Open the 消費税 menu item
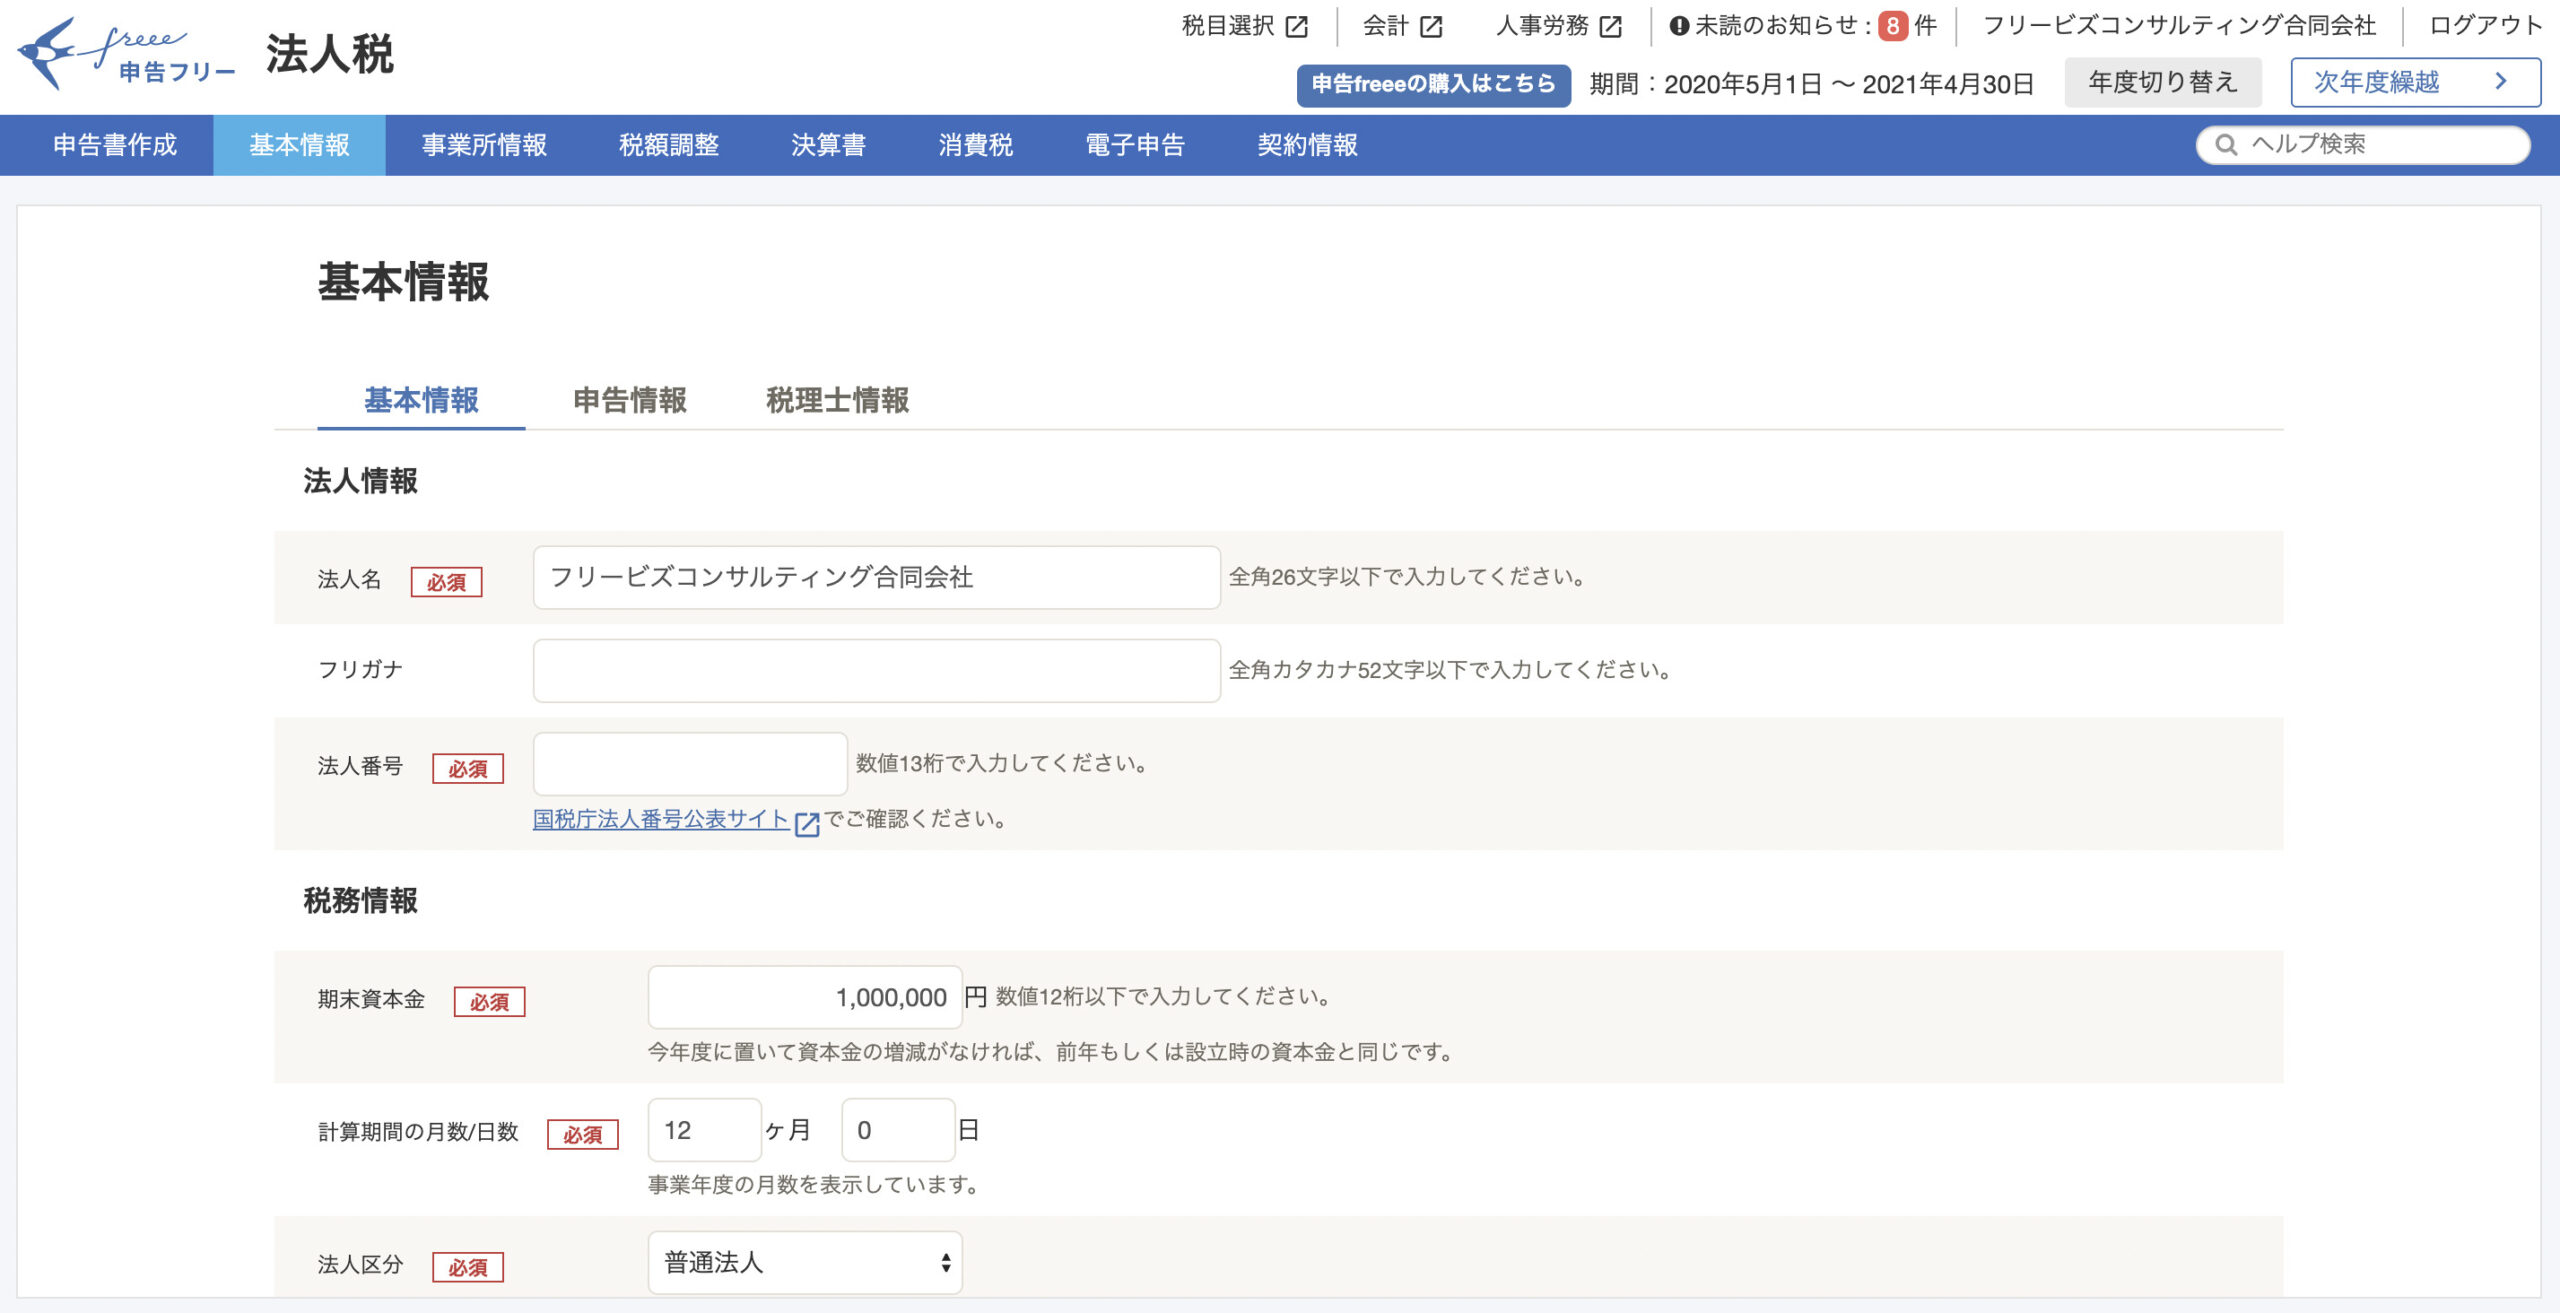 (976, 145)
